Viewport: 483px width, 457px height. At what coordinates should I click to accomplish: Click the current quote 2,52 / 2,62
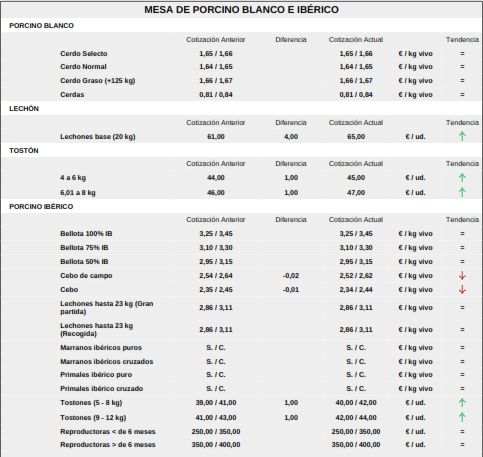[356, 276]
